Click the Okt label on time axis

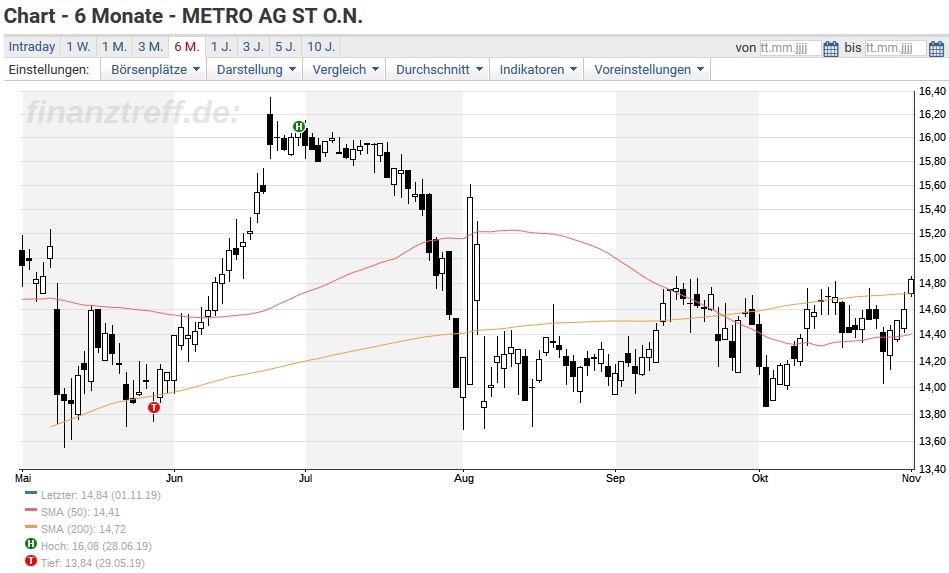760,478
